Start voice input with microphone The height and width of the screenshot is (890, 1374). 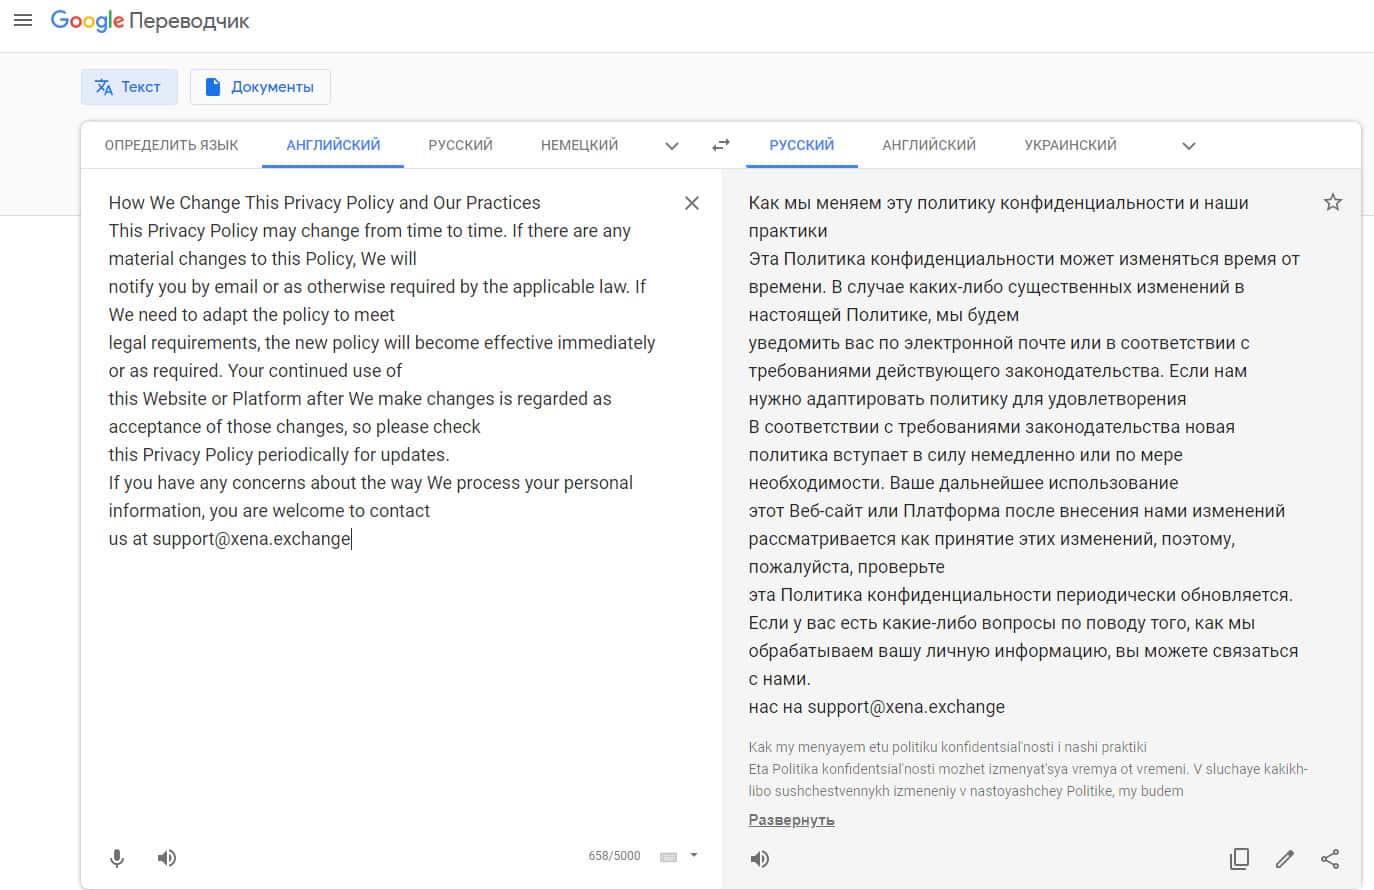(117, 858)
